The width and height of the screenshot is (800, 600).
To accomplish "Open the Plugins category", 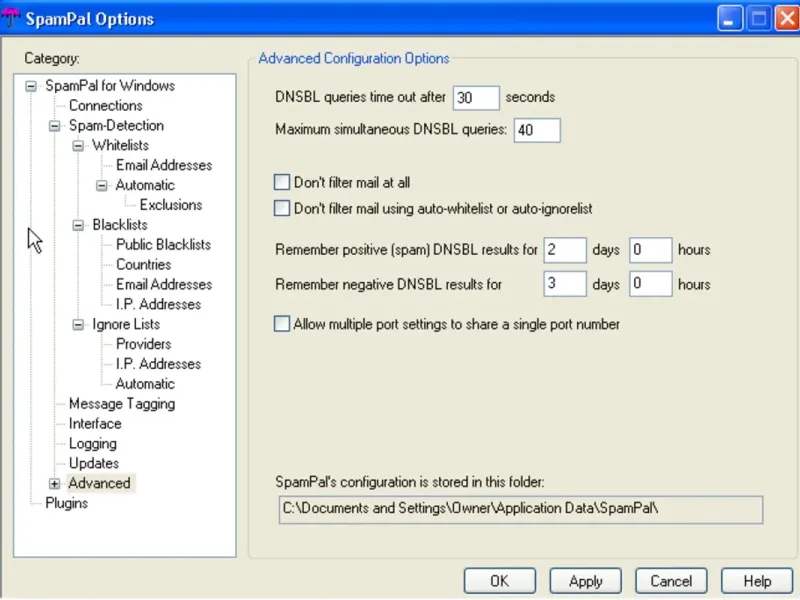I will (x=66, y=503).
